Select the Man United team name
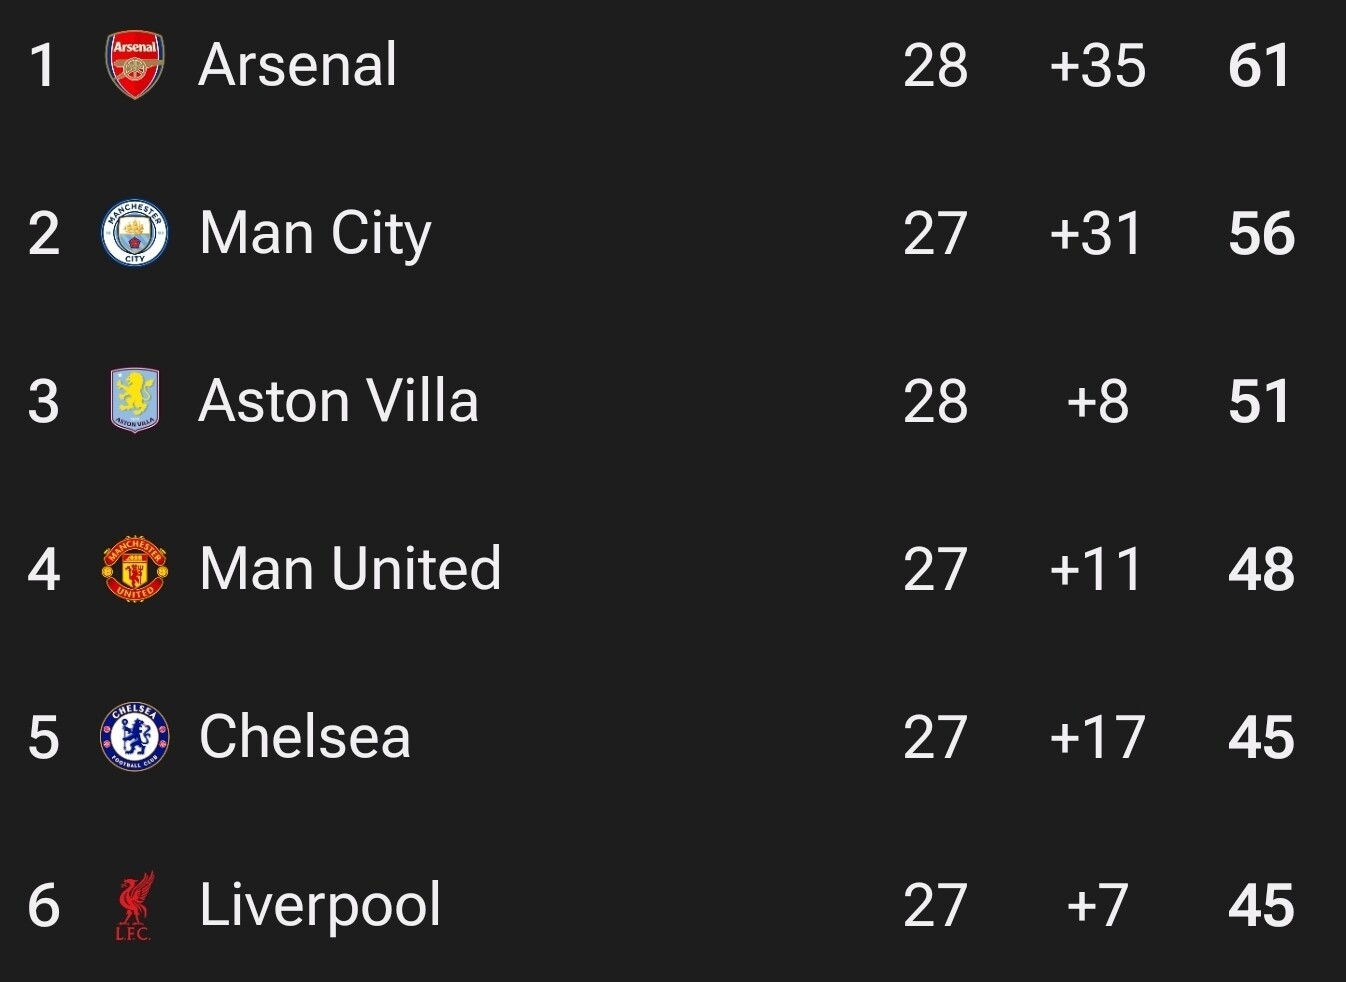Viewport: 1346px width, 982px height. tap(350, 569)
